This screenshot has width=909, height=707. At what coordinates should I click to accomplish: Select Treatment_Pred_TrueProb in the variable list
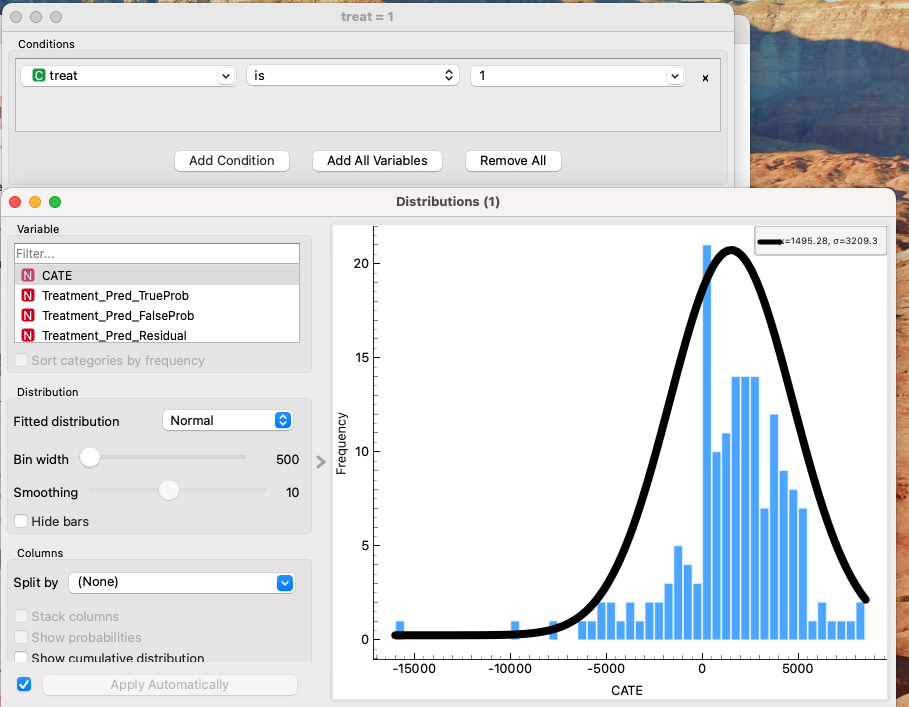click(115, 296)
